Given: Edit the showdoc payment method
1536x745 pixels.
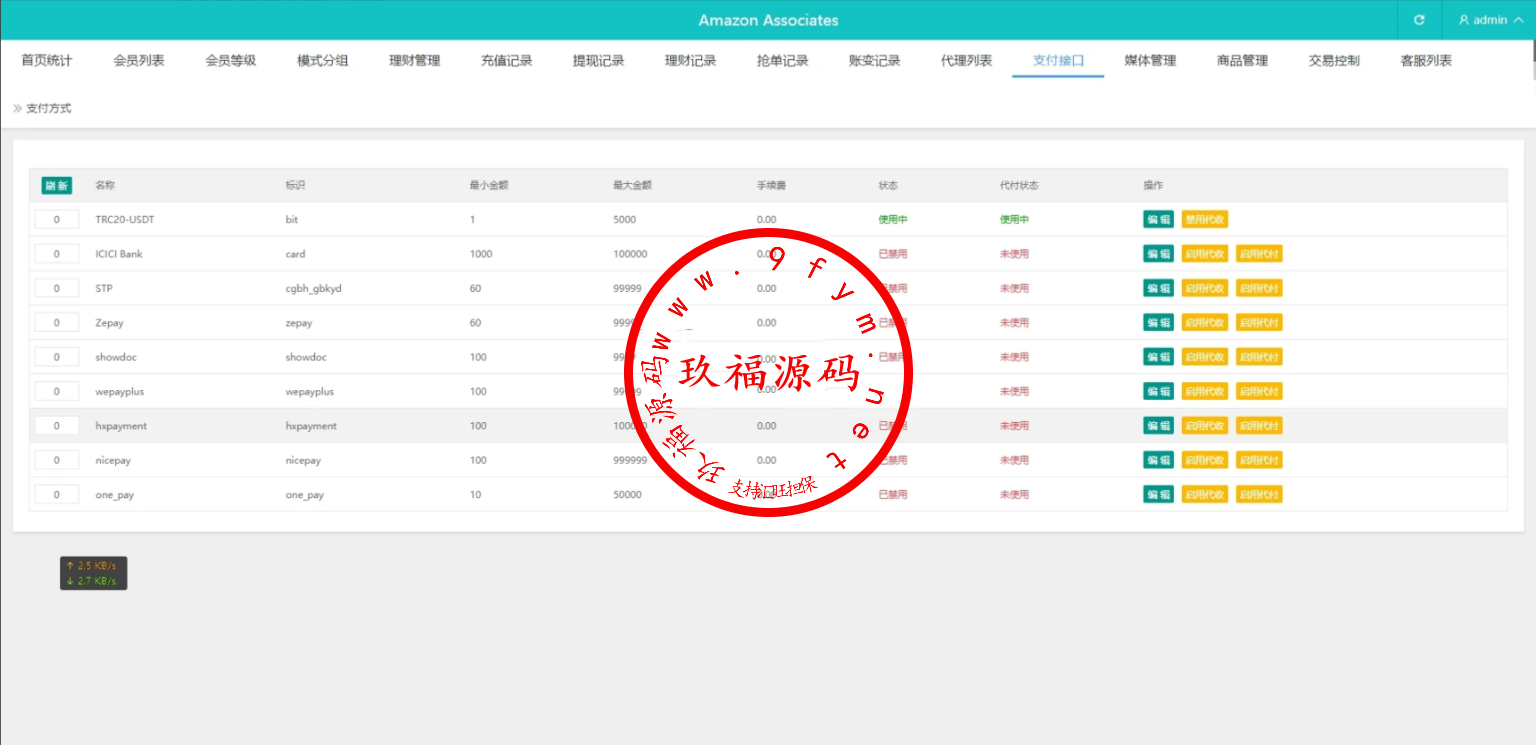Looking at the screenshot, I should point(1159,357).
